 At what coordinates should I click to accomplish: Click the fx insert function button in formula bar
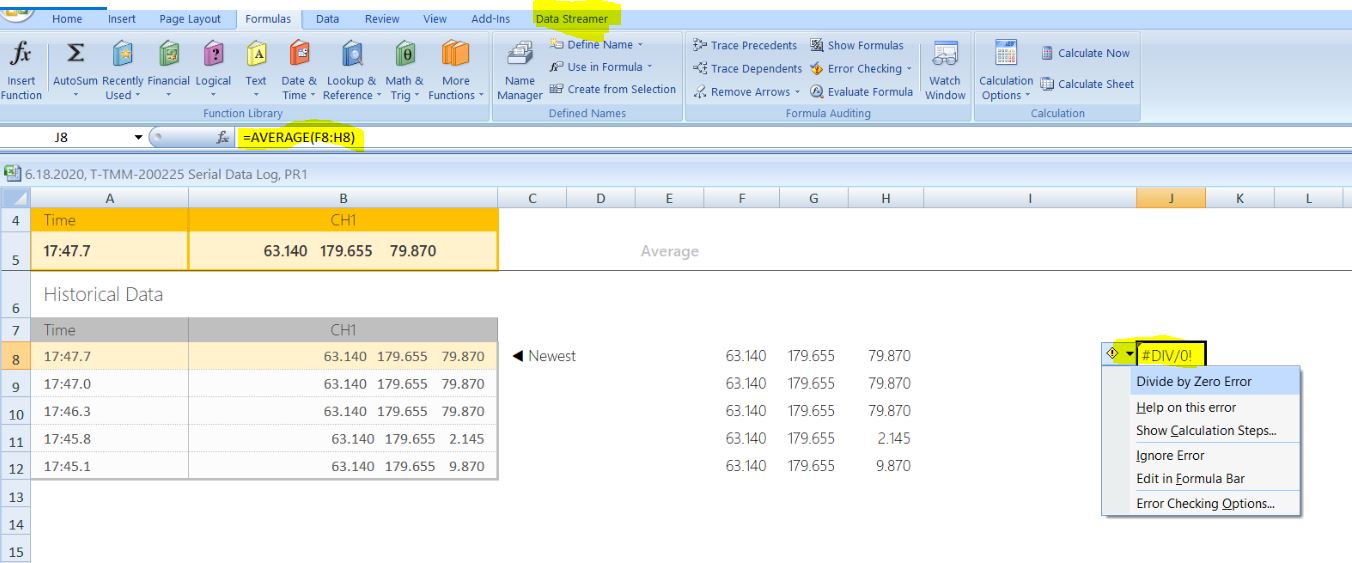[222, 138]
